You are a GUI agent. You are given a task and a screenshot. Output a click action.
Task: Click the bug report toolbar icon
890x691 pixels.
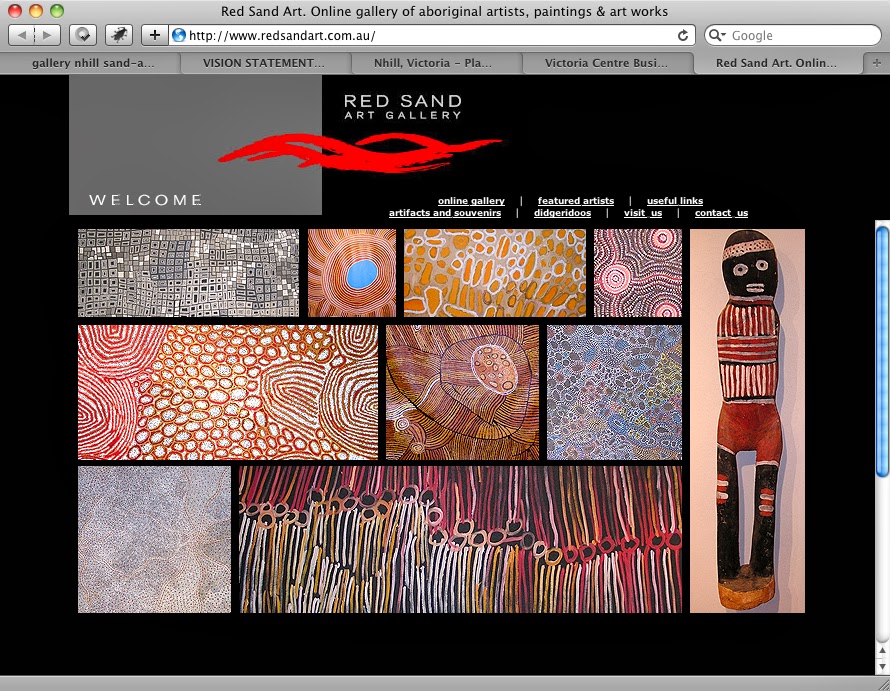click(x=119, y=35)
